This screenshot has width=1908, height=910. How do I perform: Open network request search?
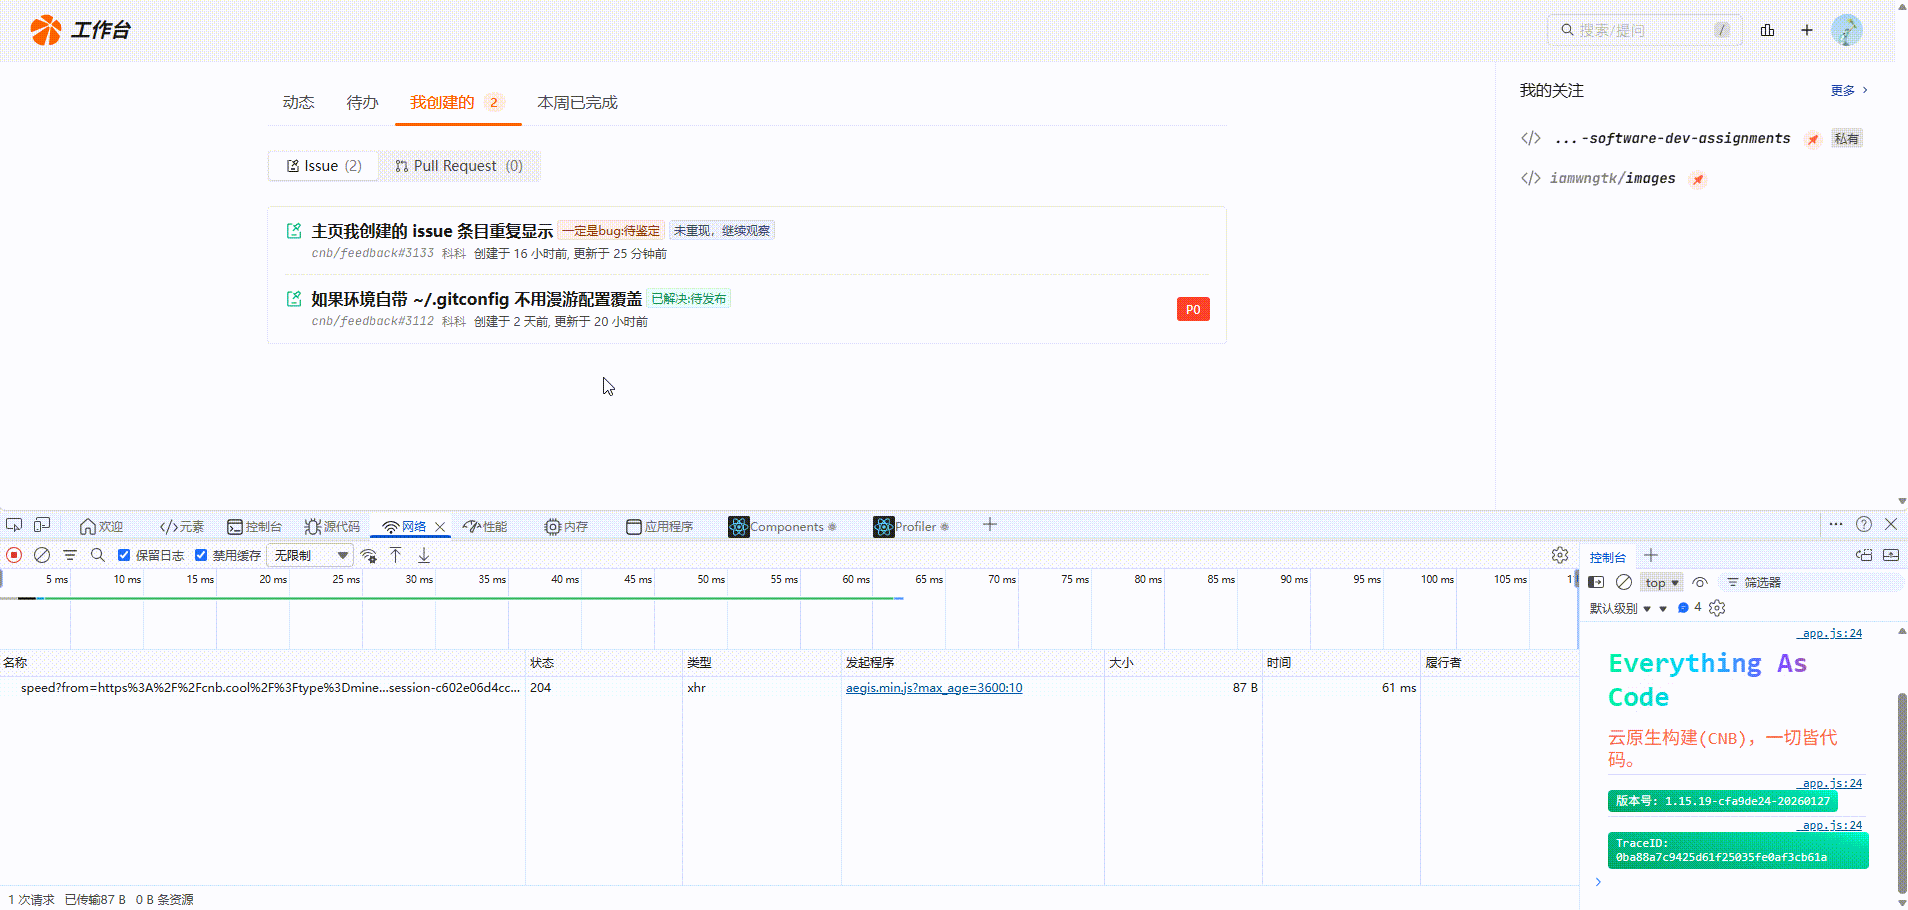[97, 554]
